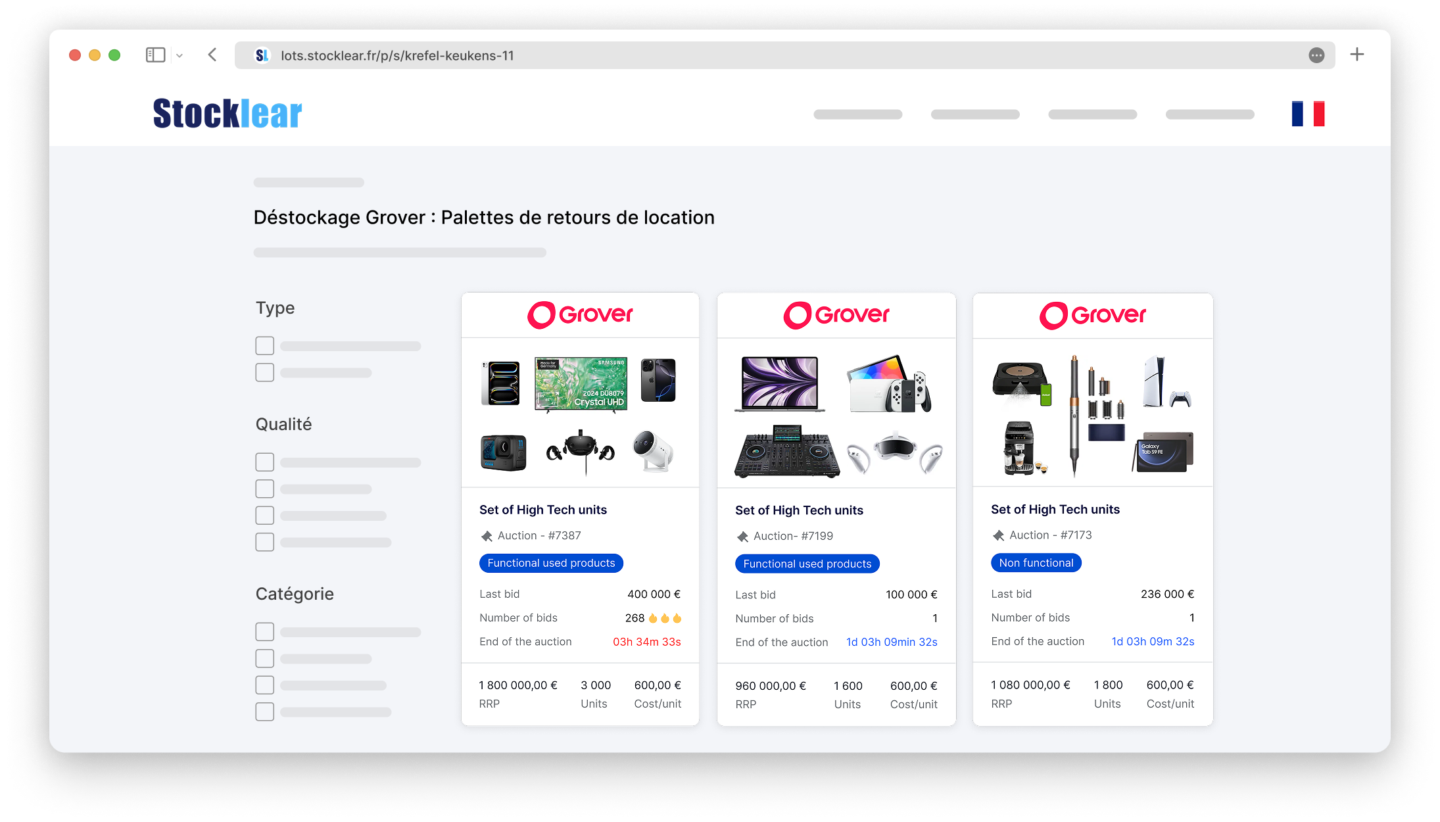Viewport: 1440px width, 822px height.
Task: Click the 100 000 € last bid value
Action: pos(911,595)
